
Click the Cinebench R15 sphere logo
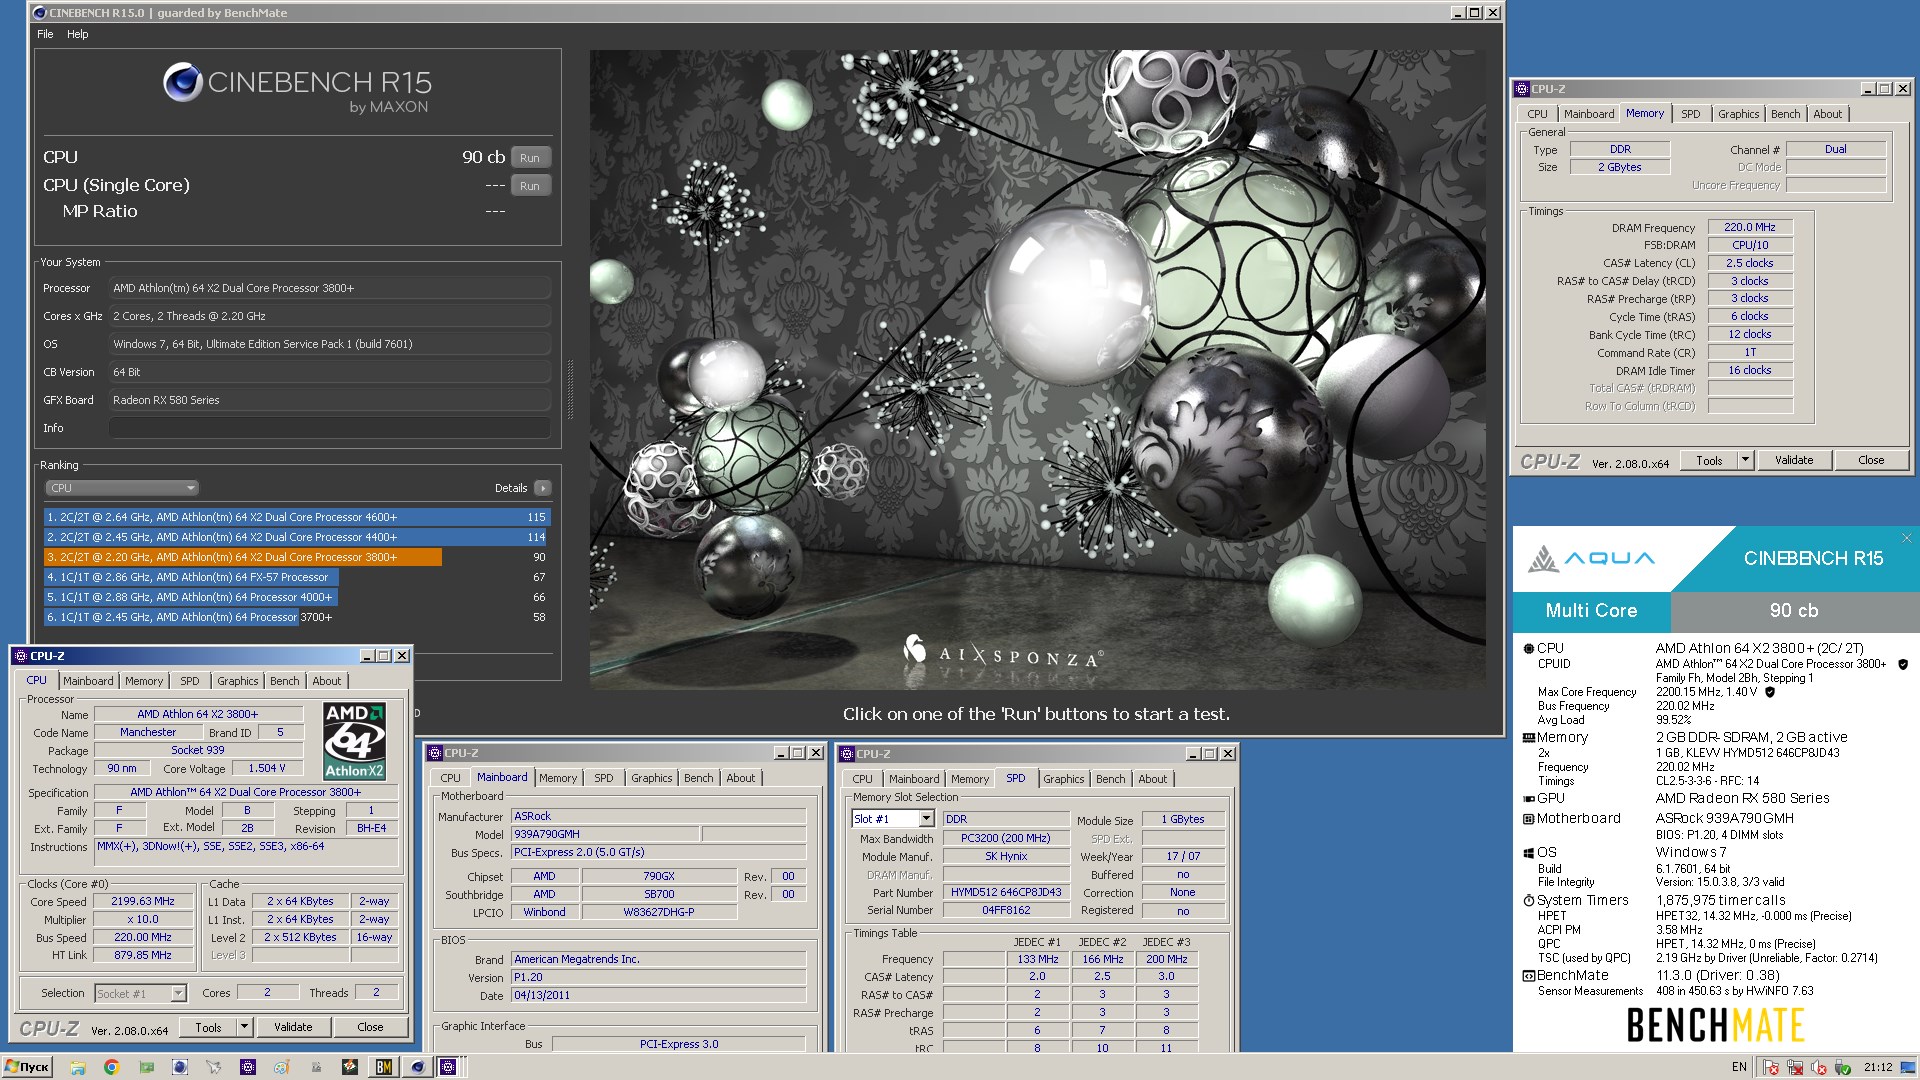[x=183, y=82]
